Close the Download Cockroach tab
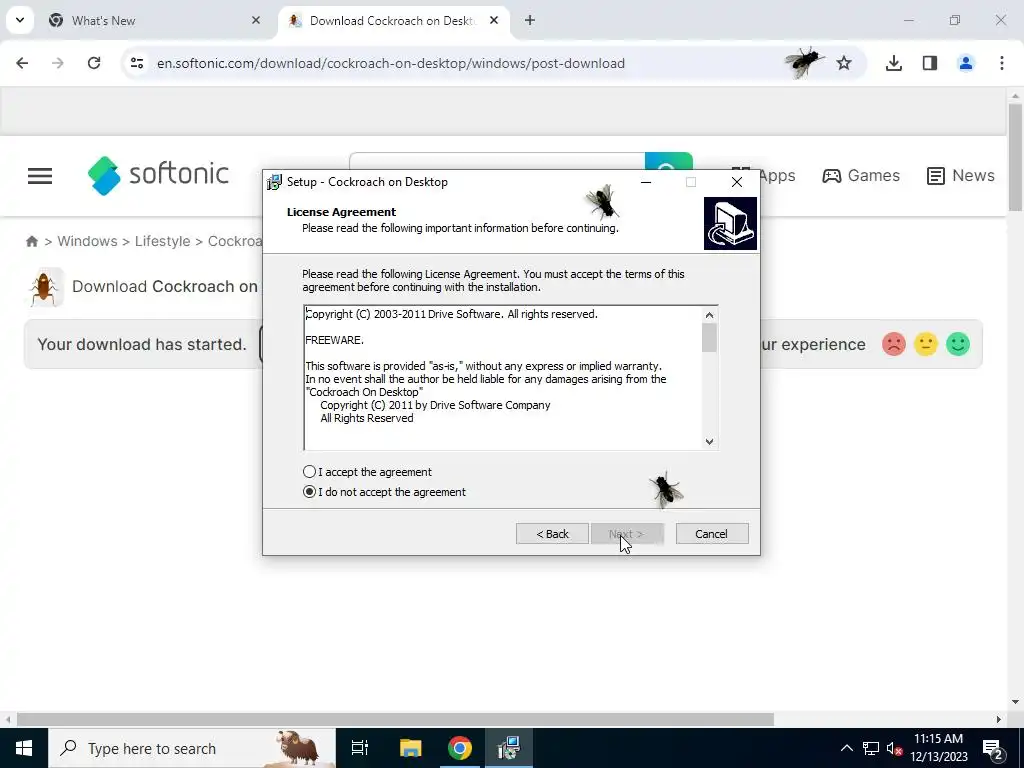1024x768 pixels. (x=494, y=20)
